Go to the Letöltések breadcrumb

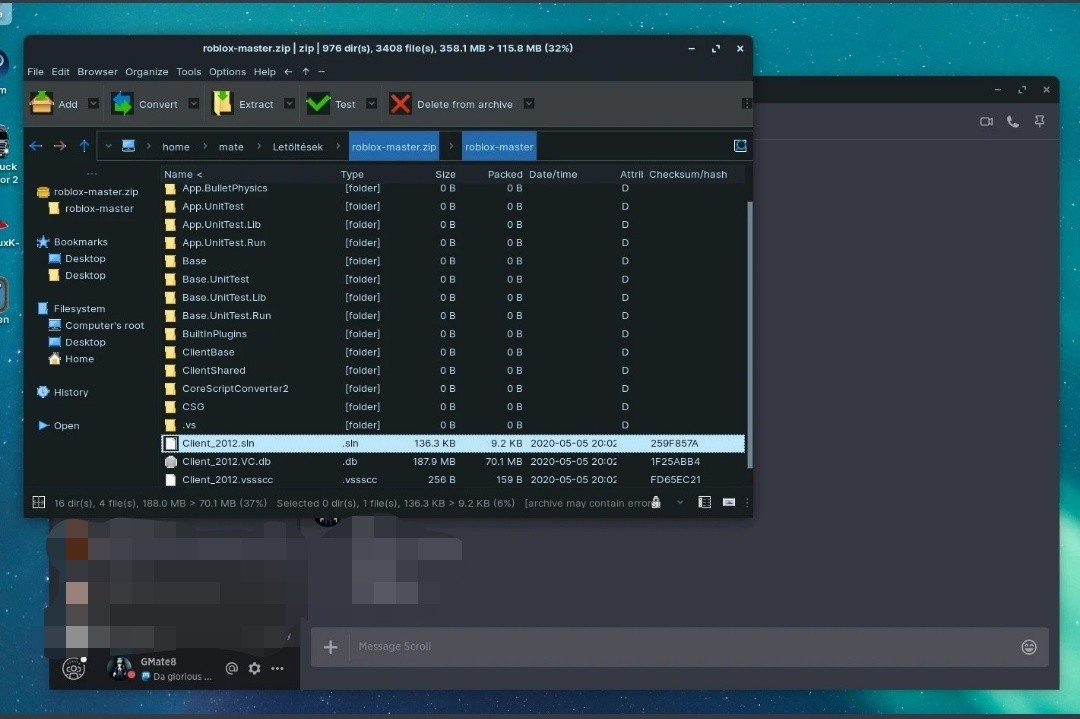[298, 147]
